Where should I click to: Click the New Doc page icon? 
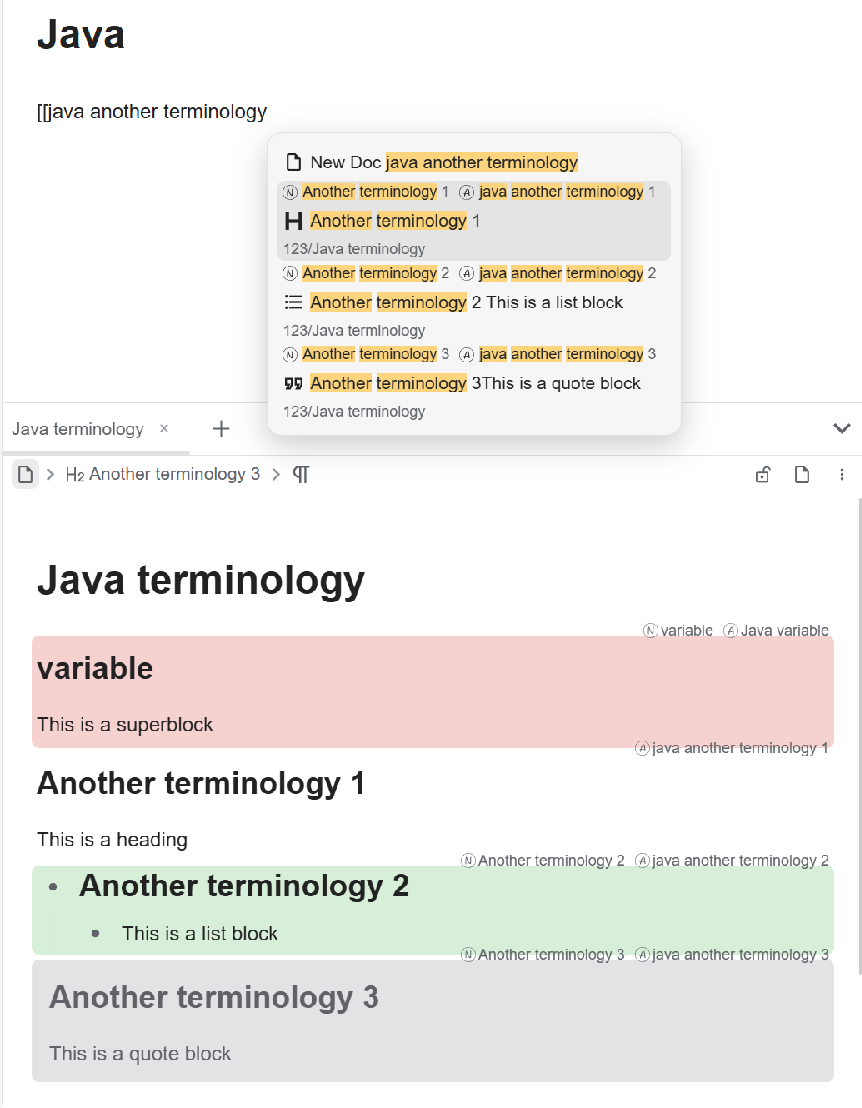tap(294, 162)
